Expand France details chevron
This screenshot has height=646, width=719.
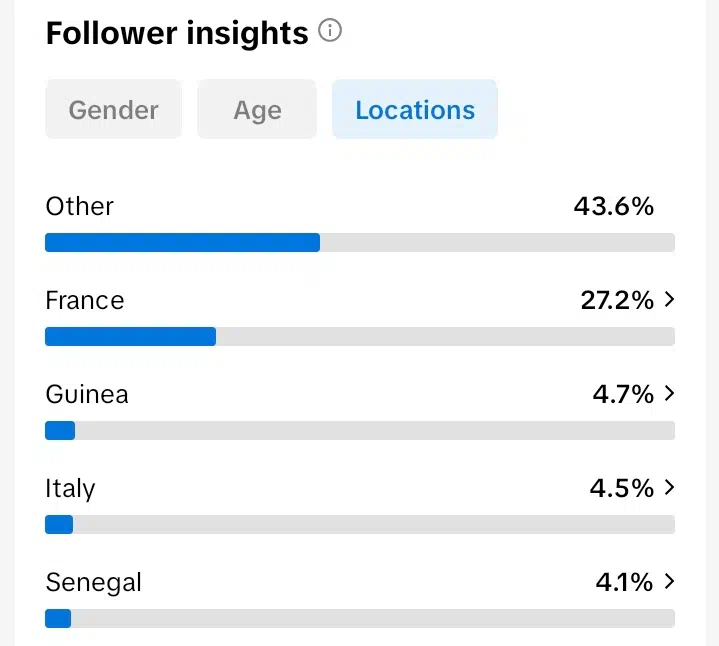670,299
